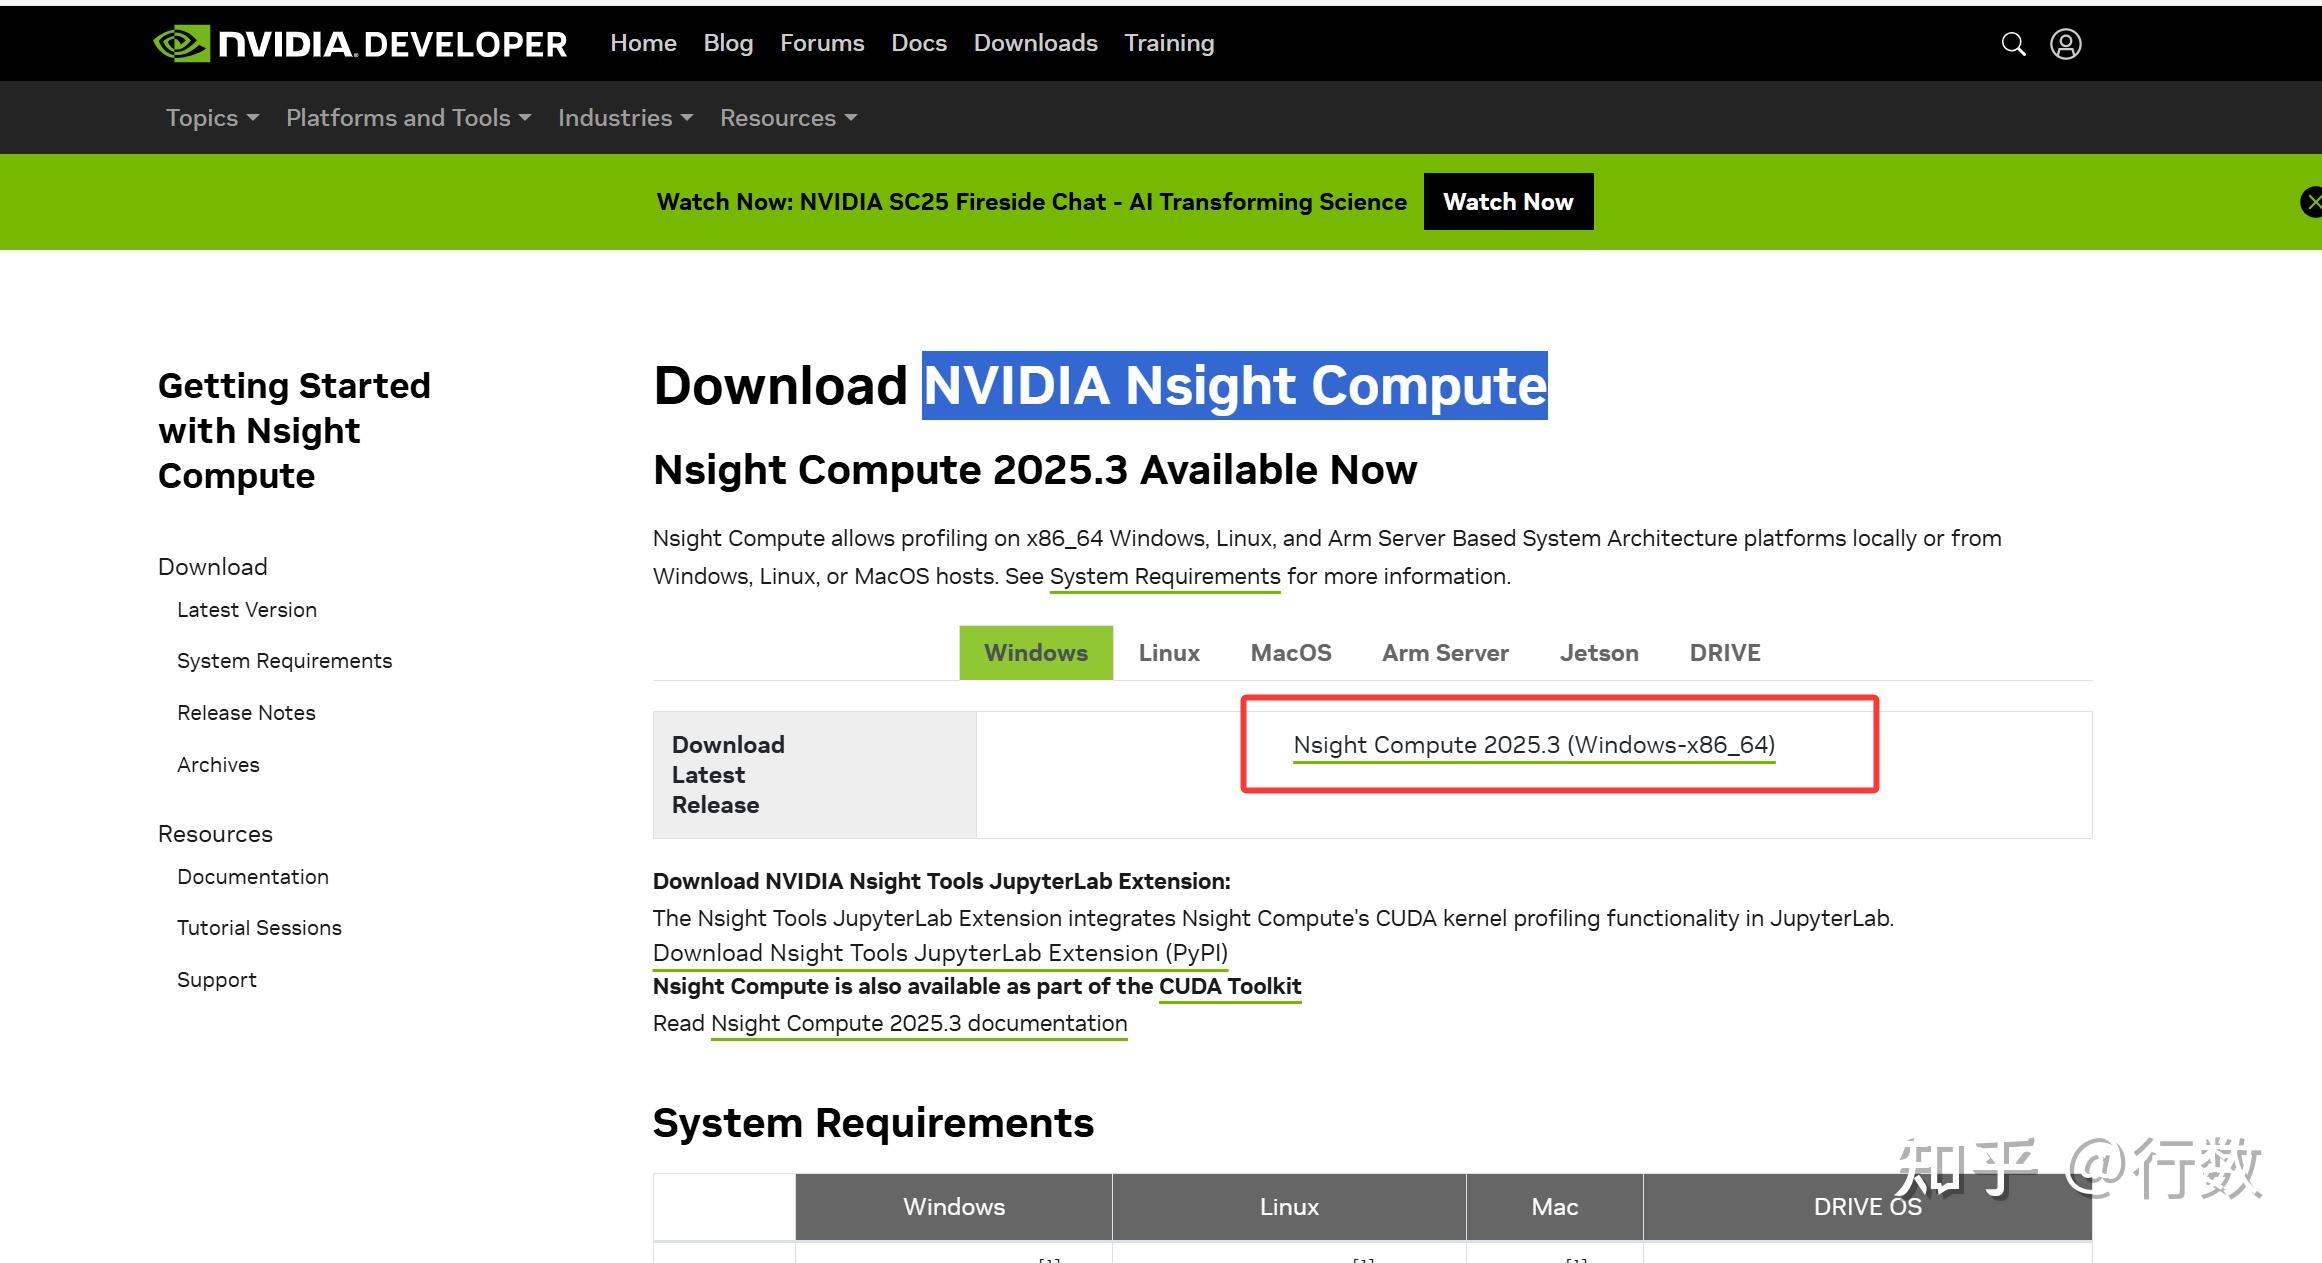
Task: Select the Arm Server tab
Action: click(x=1445, y=652)
